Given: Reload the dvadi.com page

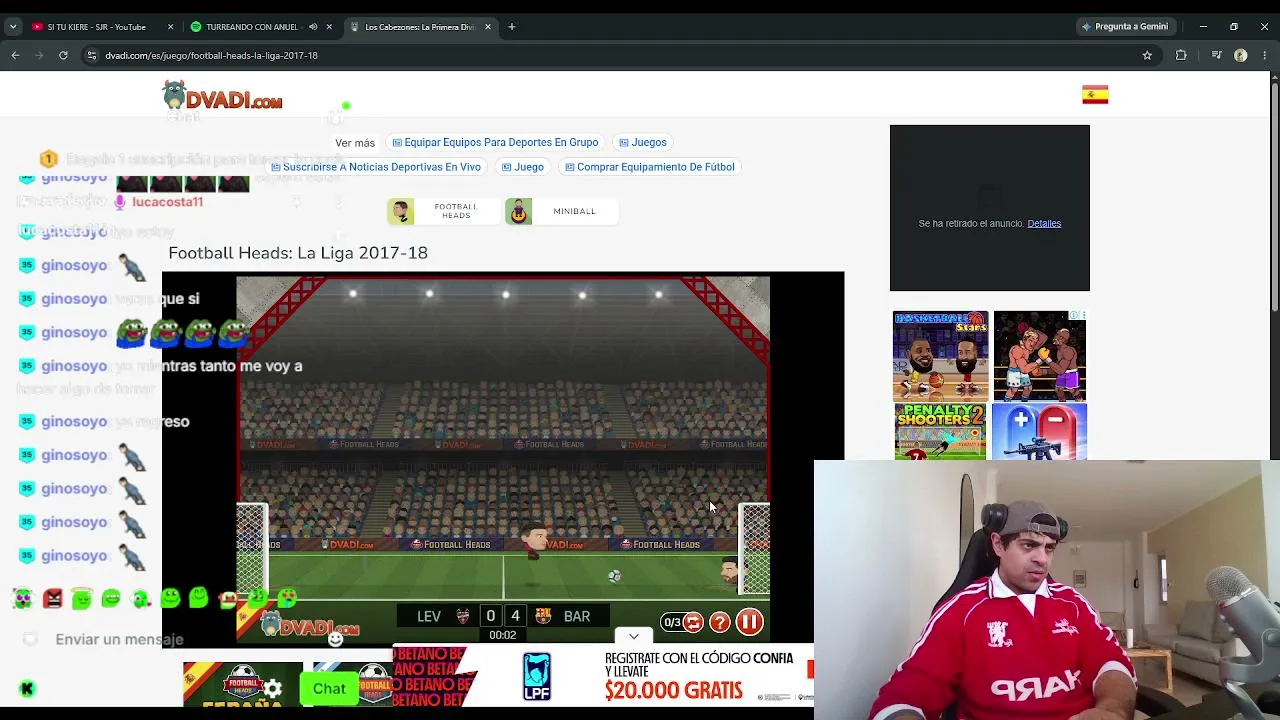Looking at the screenshot, I should pos(63,55).
